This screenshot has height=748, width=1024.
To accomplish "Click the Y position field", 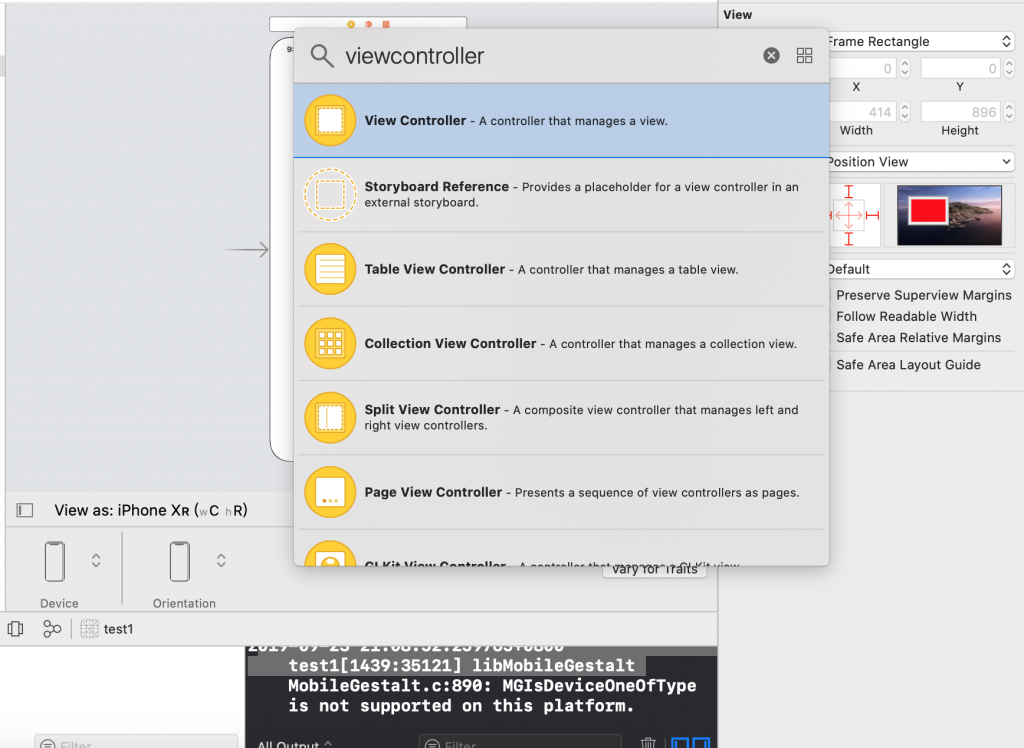I will (961, 68).
